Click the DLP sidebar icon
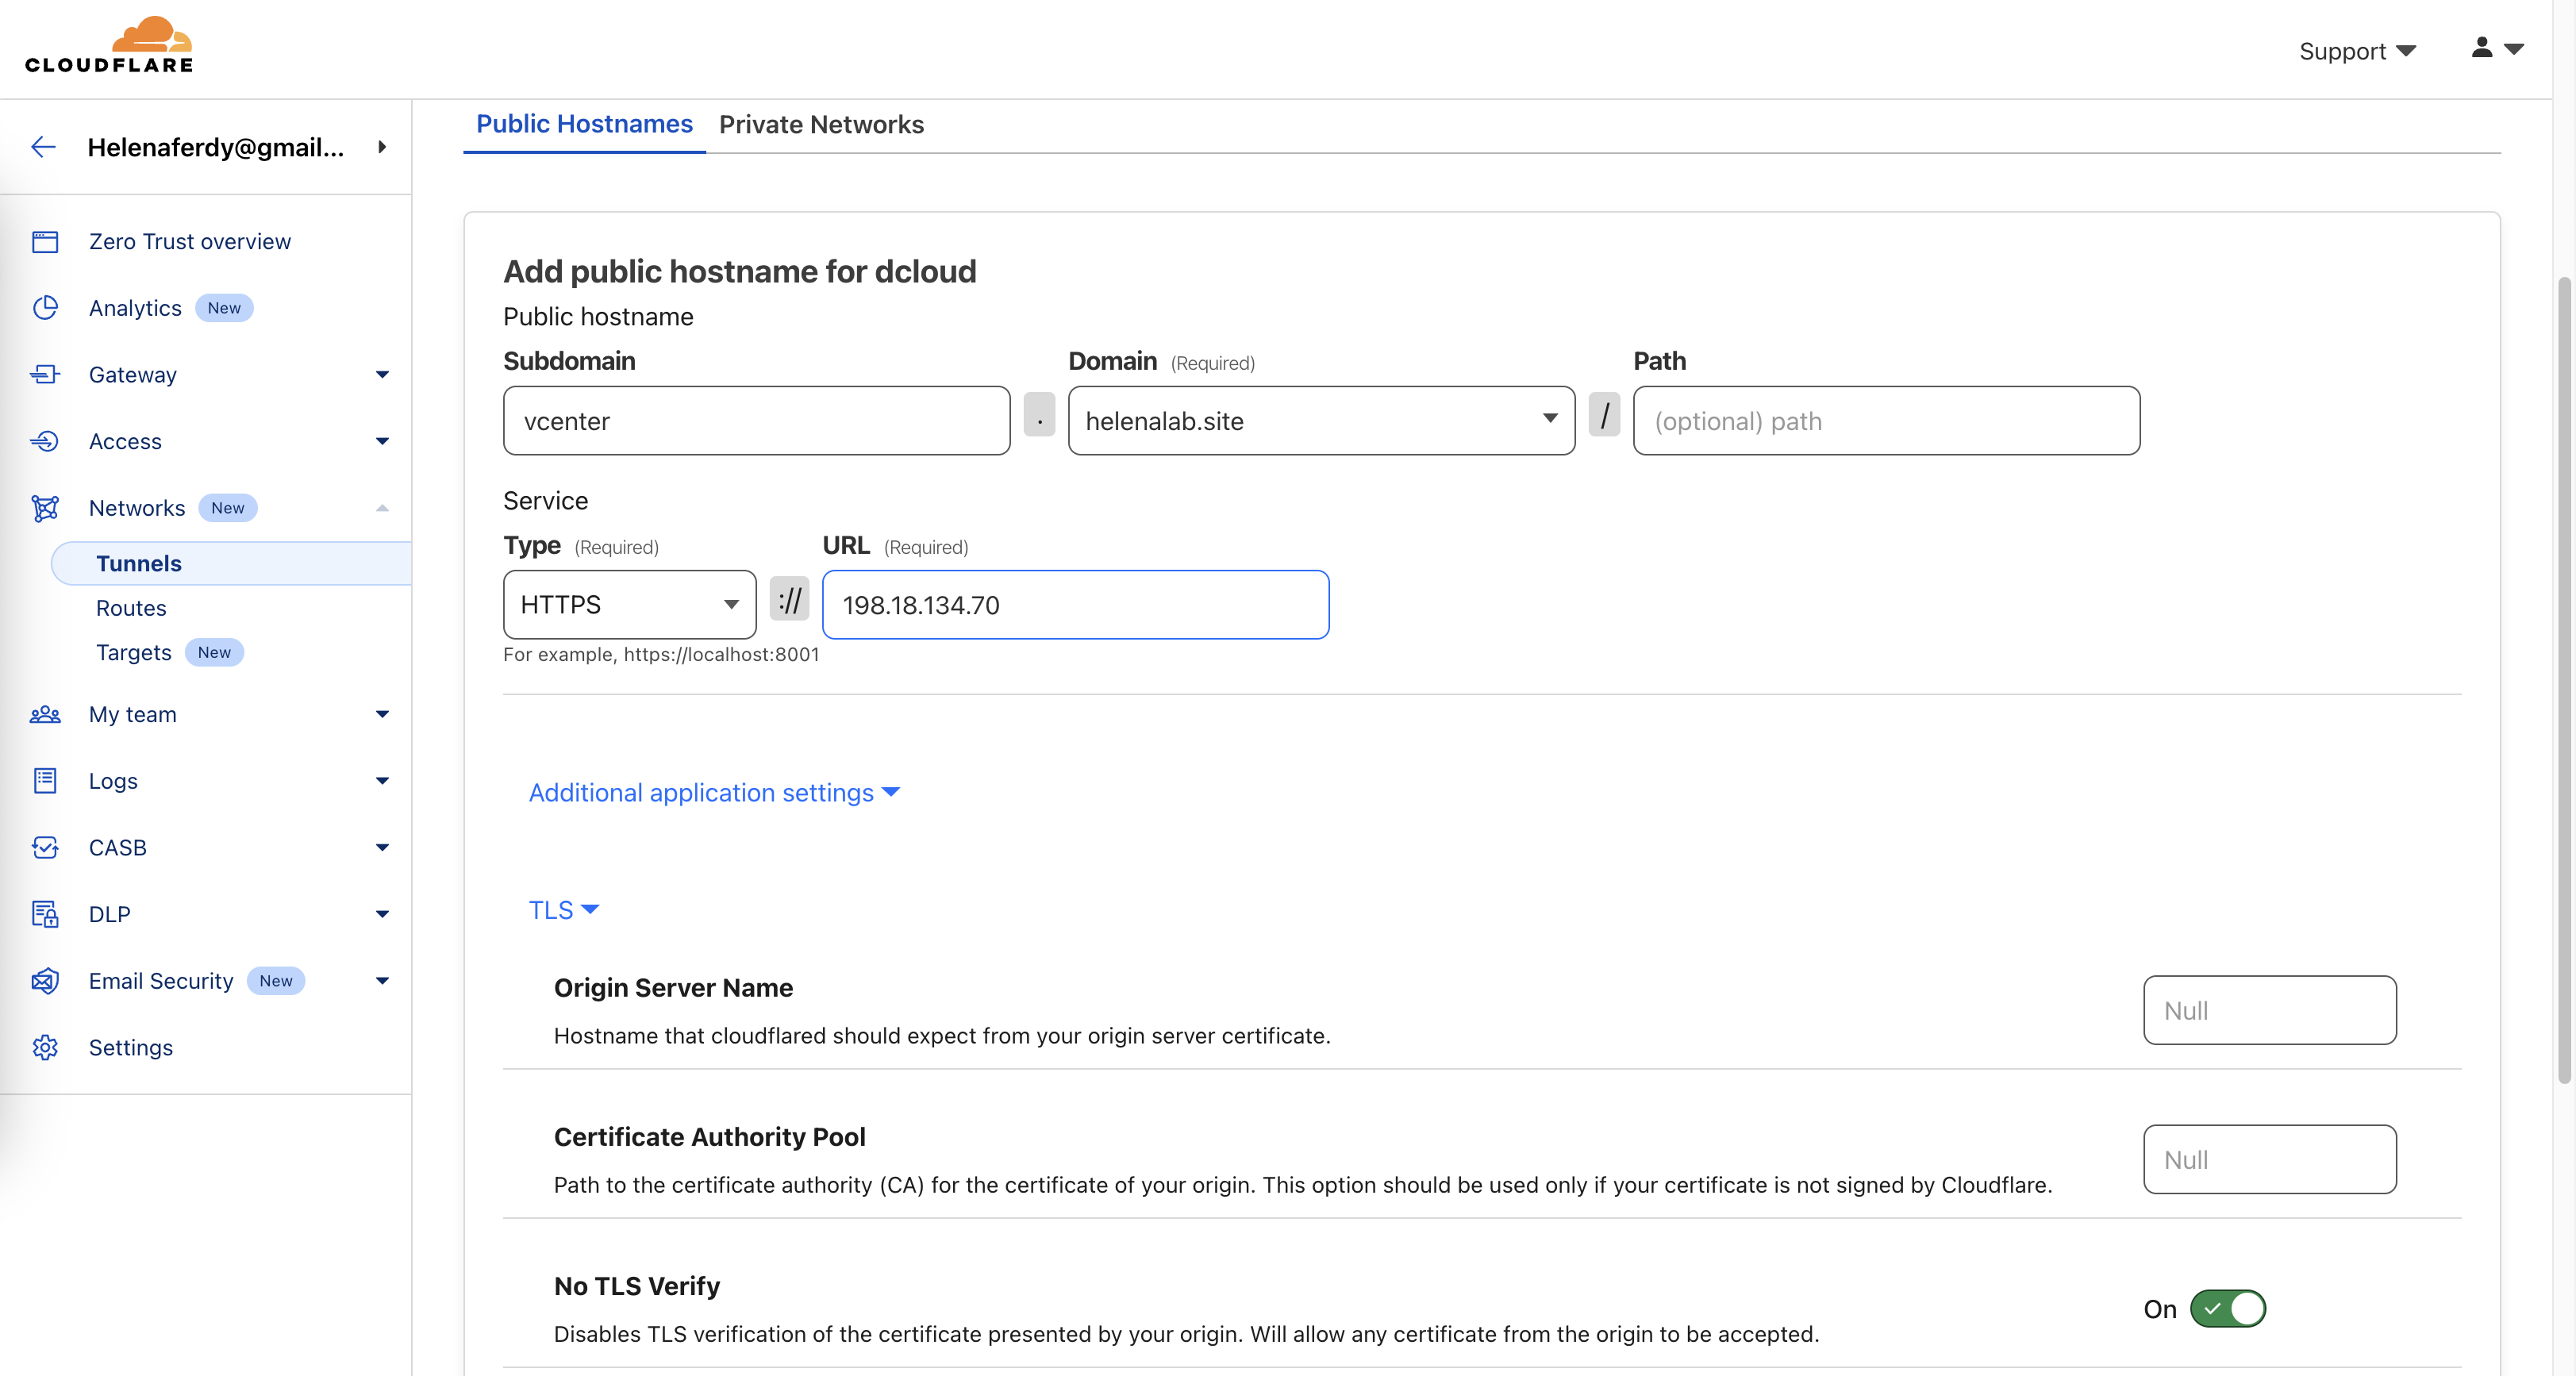This screenshot has height=1376, width=2576. tap(45, 914)
